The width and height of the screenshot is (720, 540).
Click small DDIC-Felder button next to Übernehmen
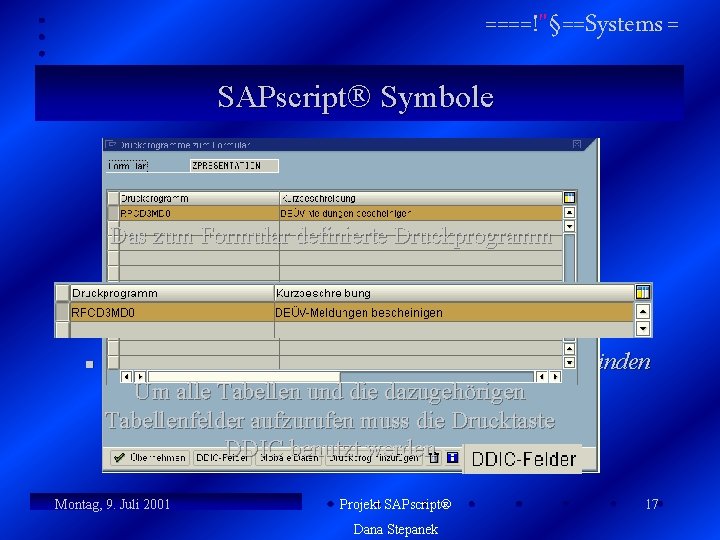(x=222, y=458)
